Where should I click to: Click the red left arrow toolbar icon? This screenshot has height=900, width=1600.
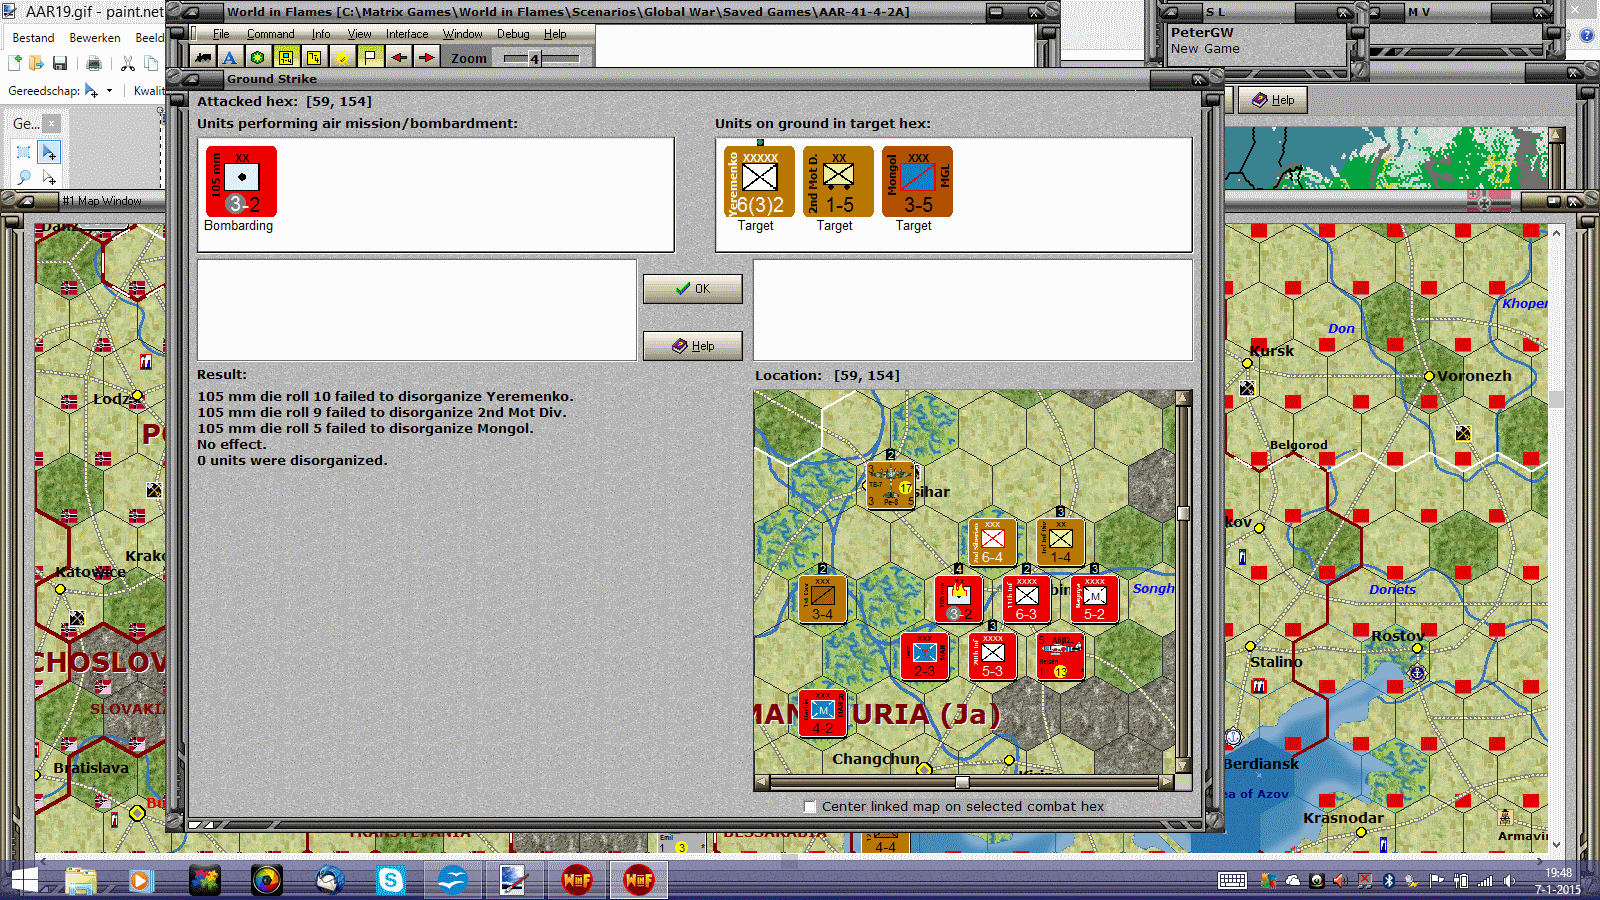[399, 58]
